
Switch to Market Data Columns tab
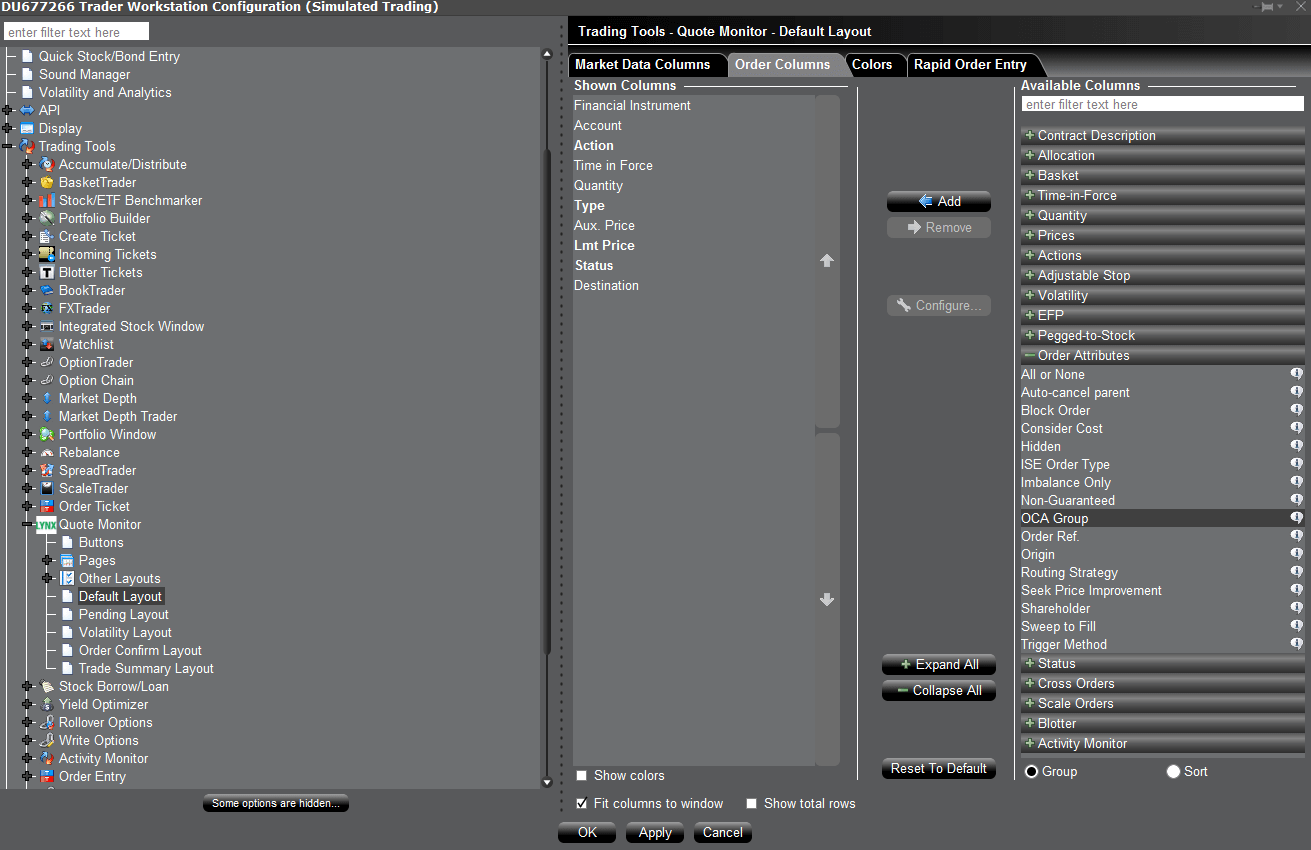tap(642, 64)
